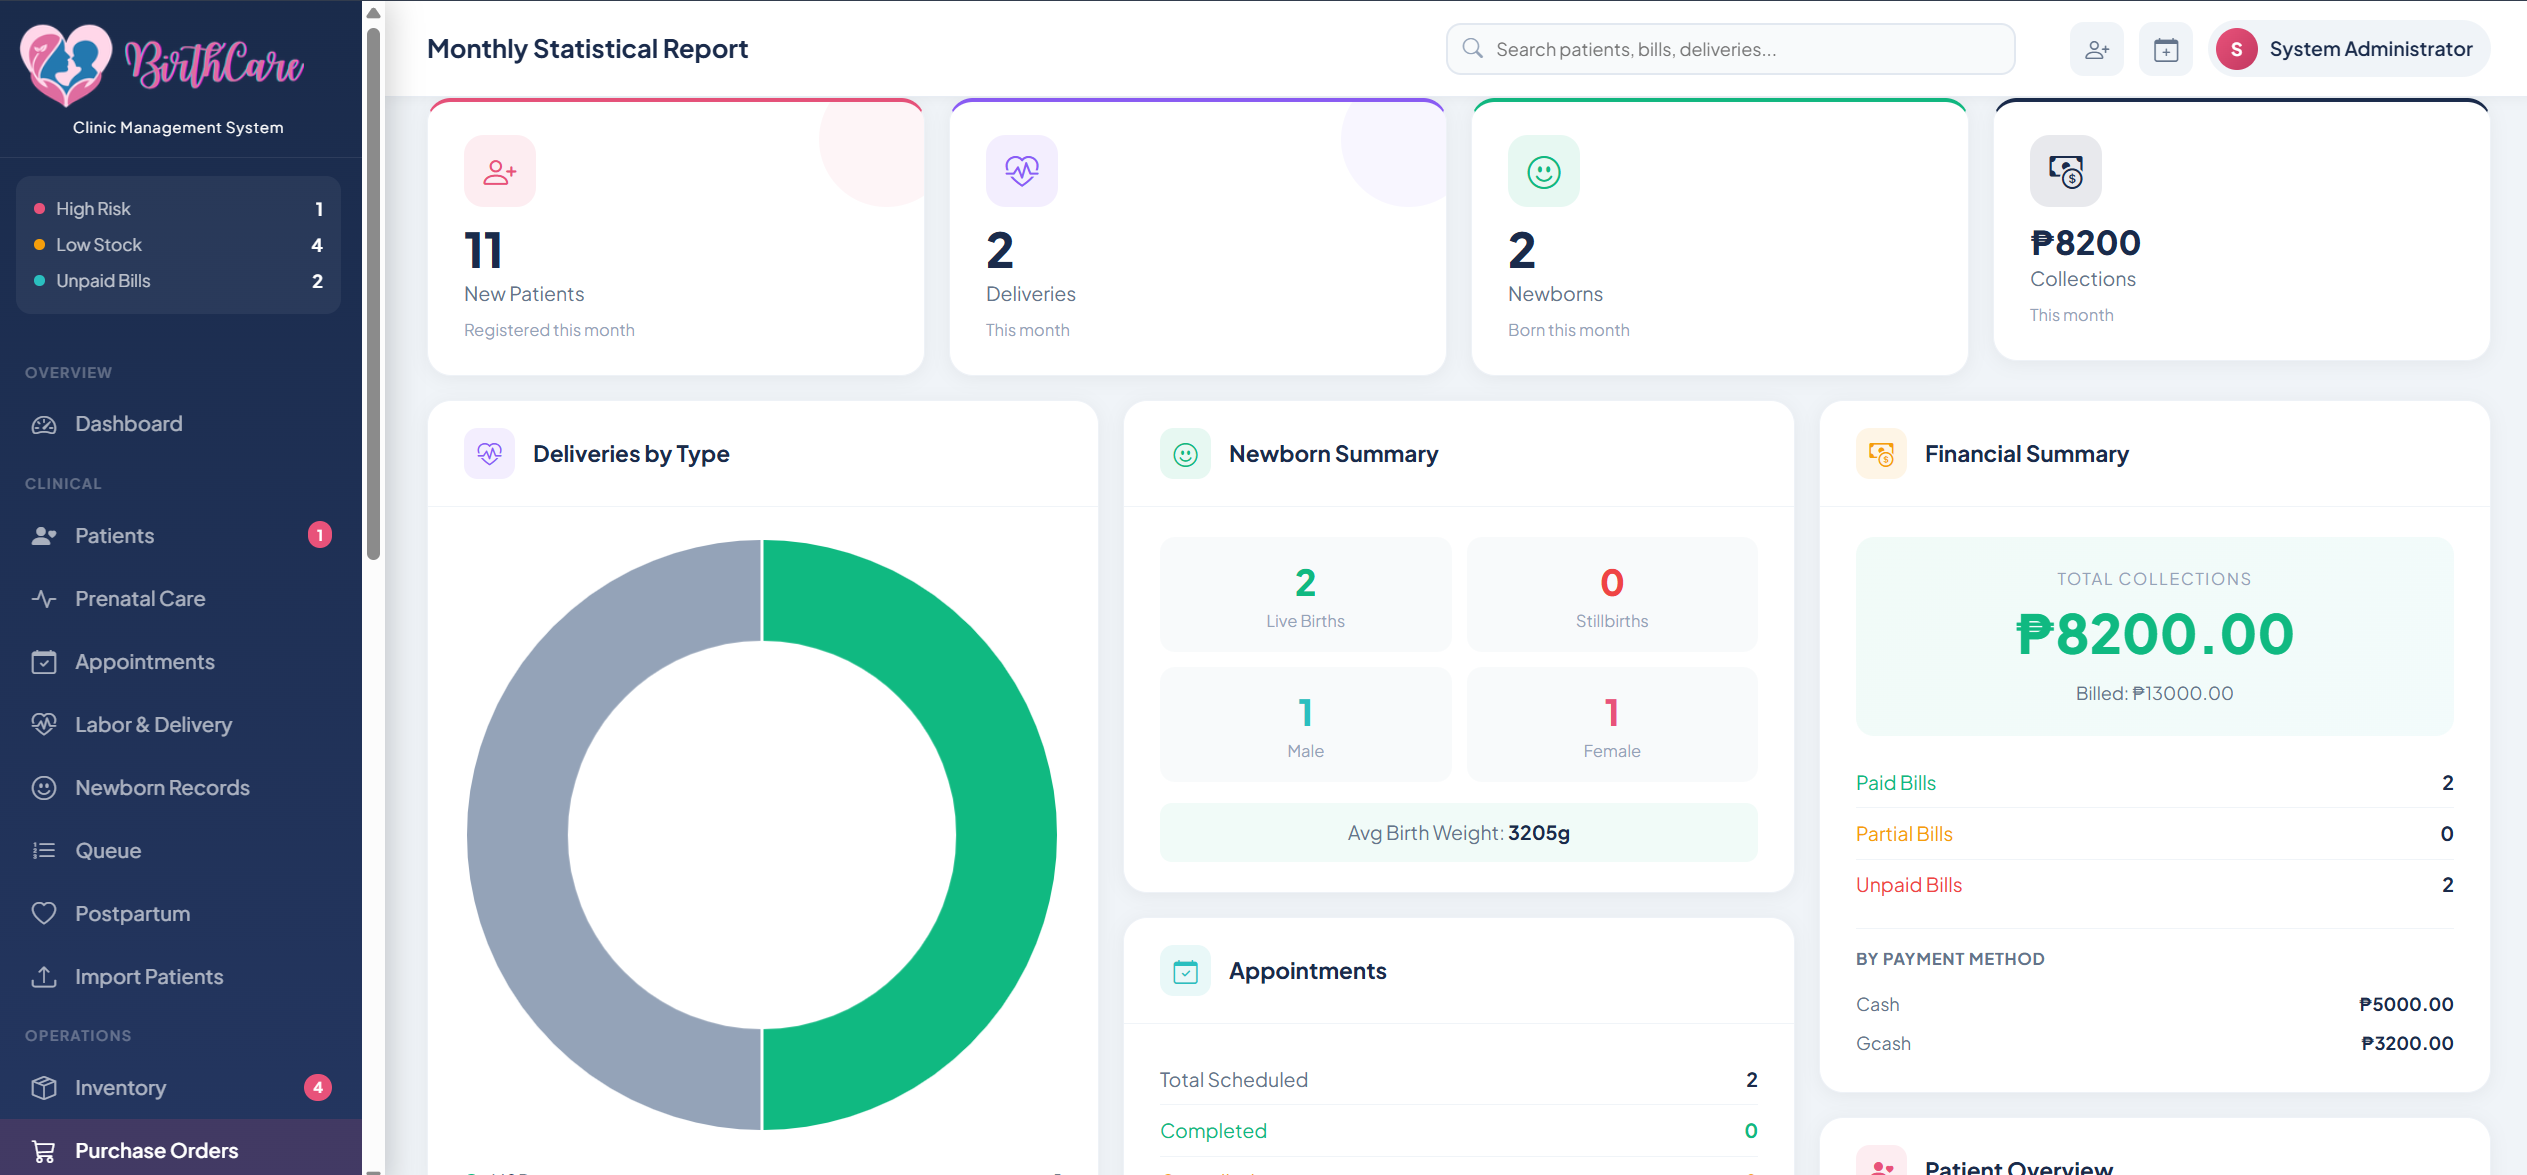
Task: Click the Queue list icon
Action: (44, 851)
